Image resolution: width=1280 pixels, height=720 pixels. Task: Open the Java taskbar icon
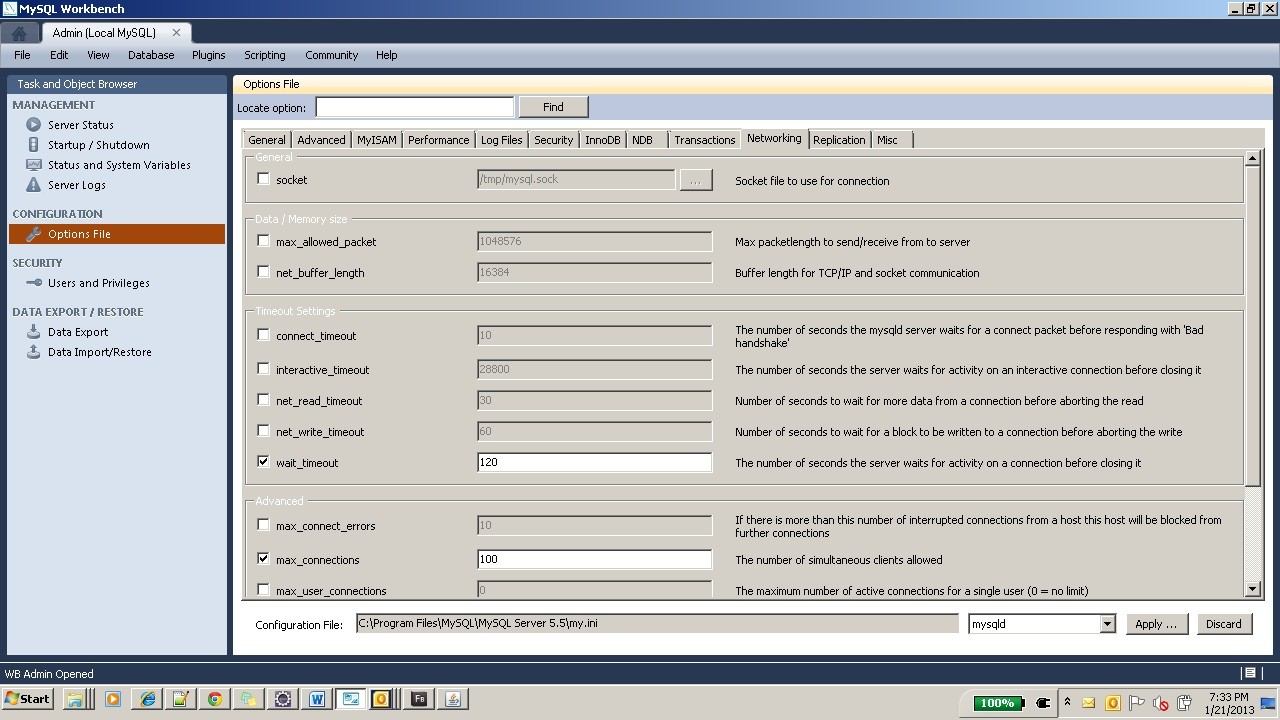[453, 700]
